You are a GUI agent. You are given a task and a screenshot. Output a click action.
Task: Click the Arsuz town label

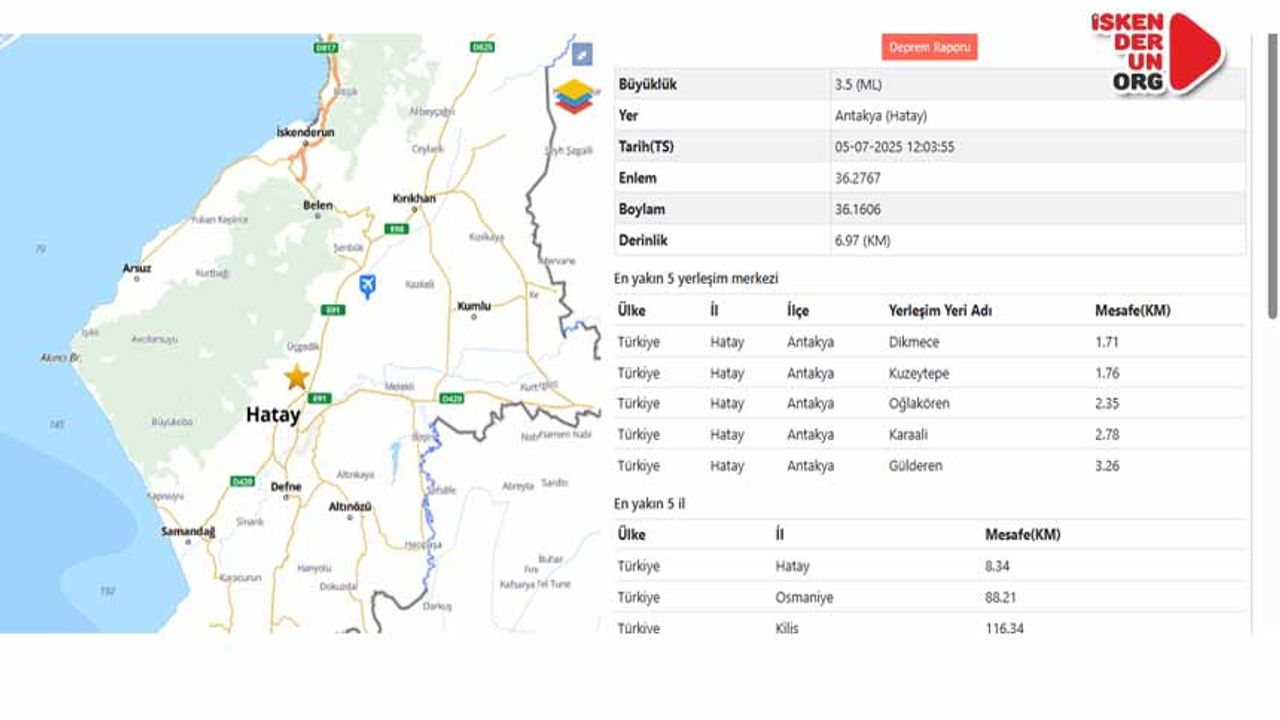[137, 268]
